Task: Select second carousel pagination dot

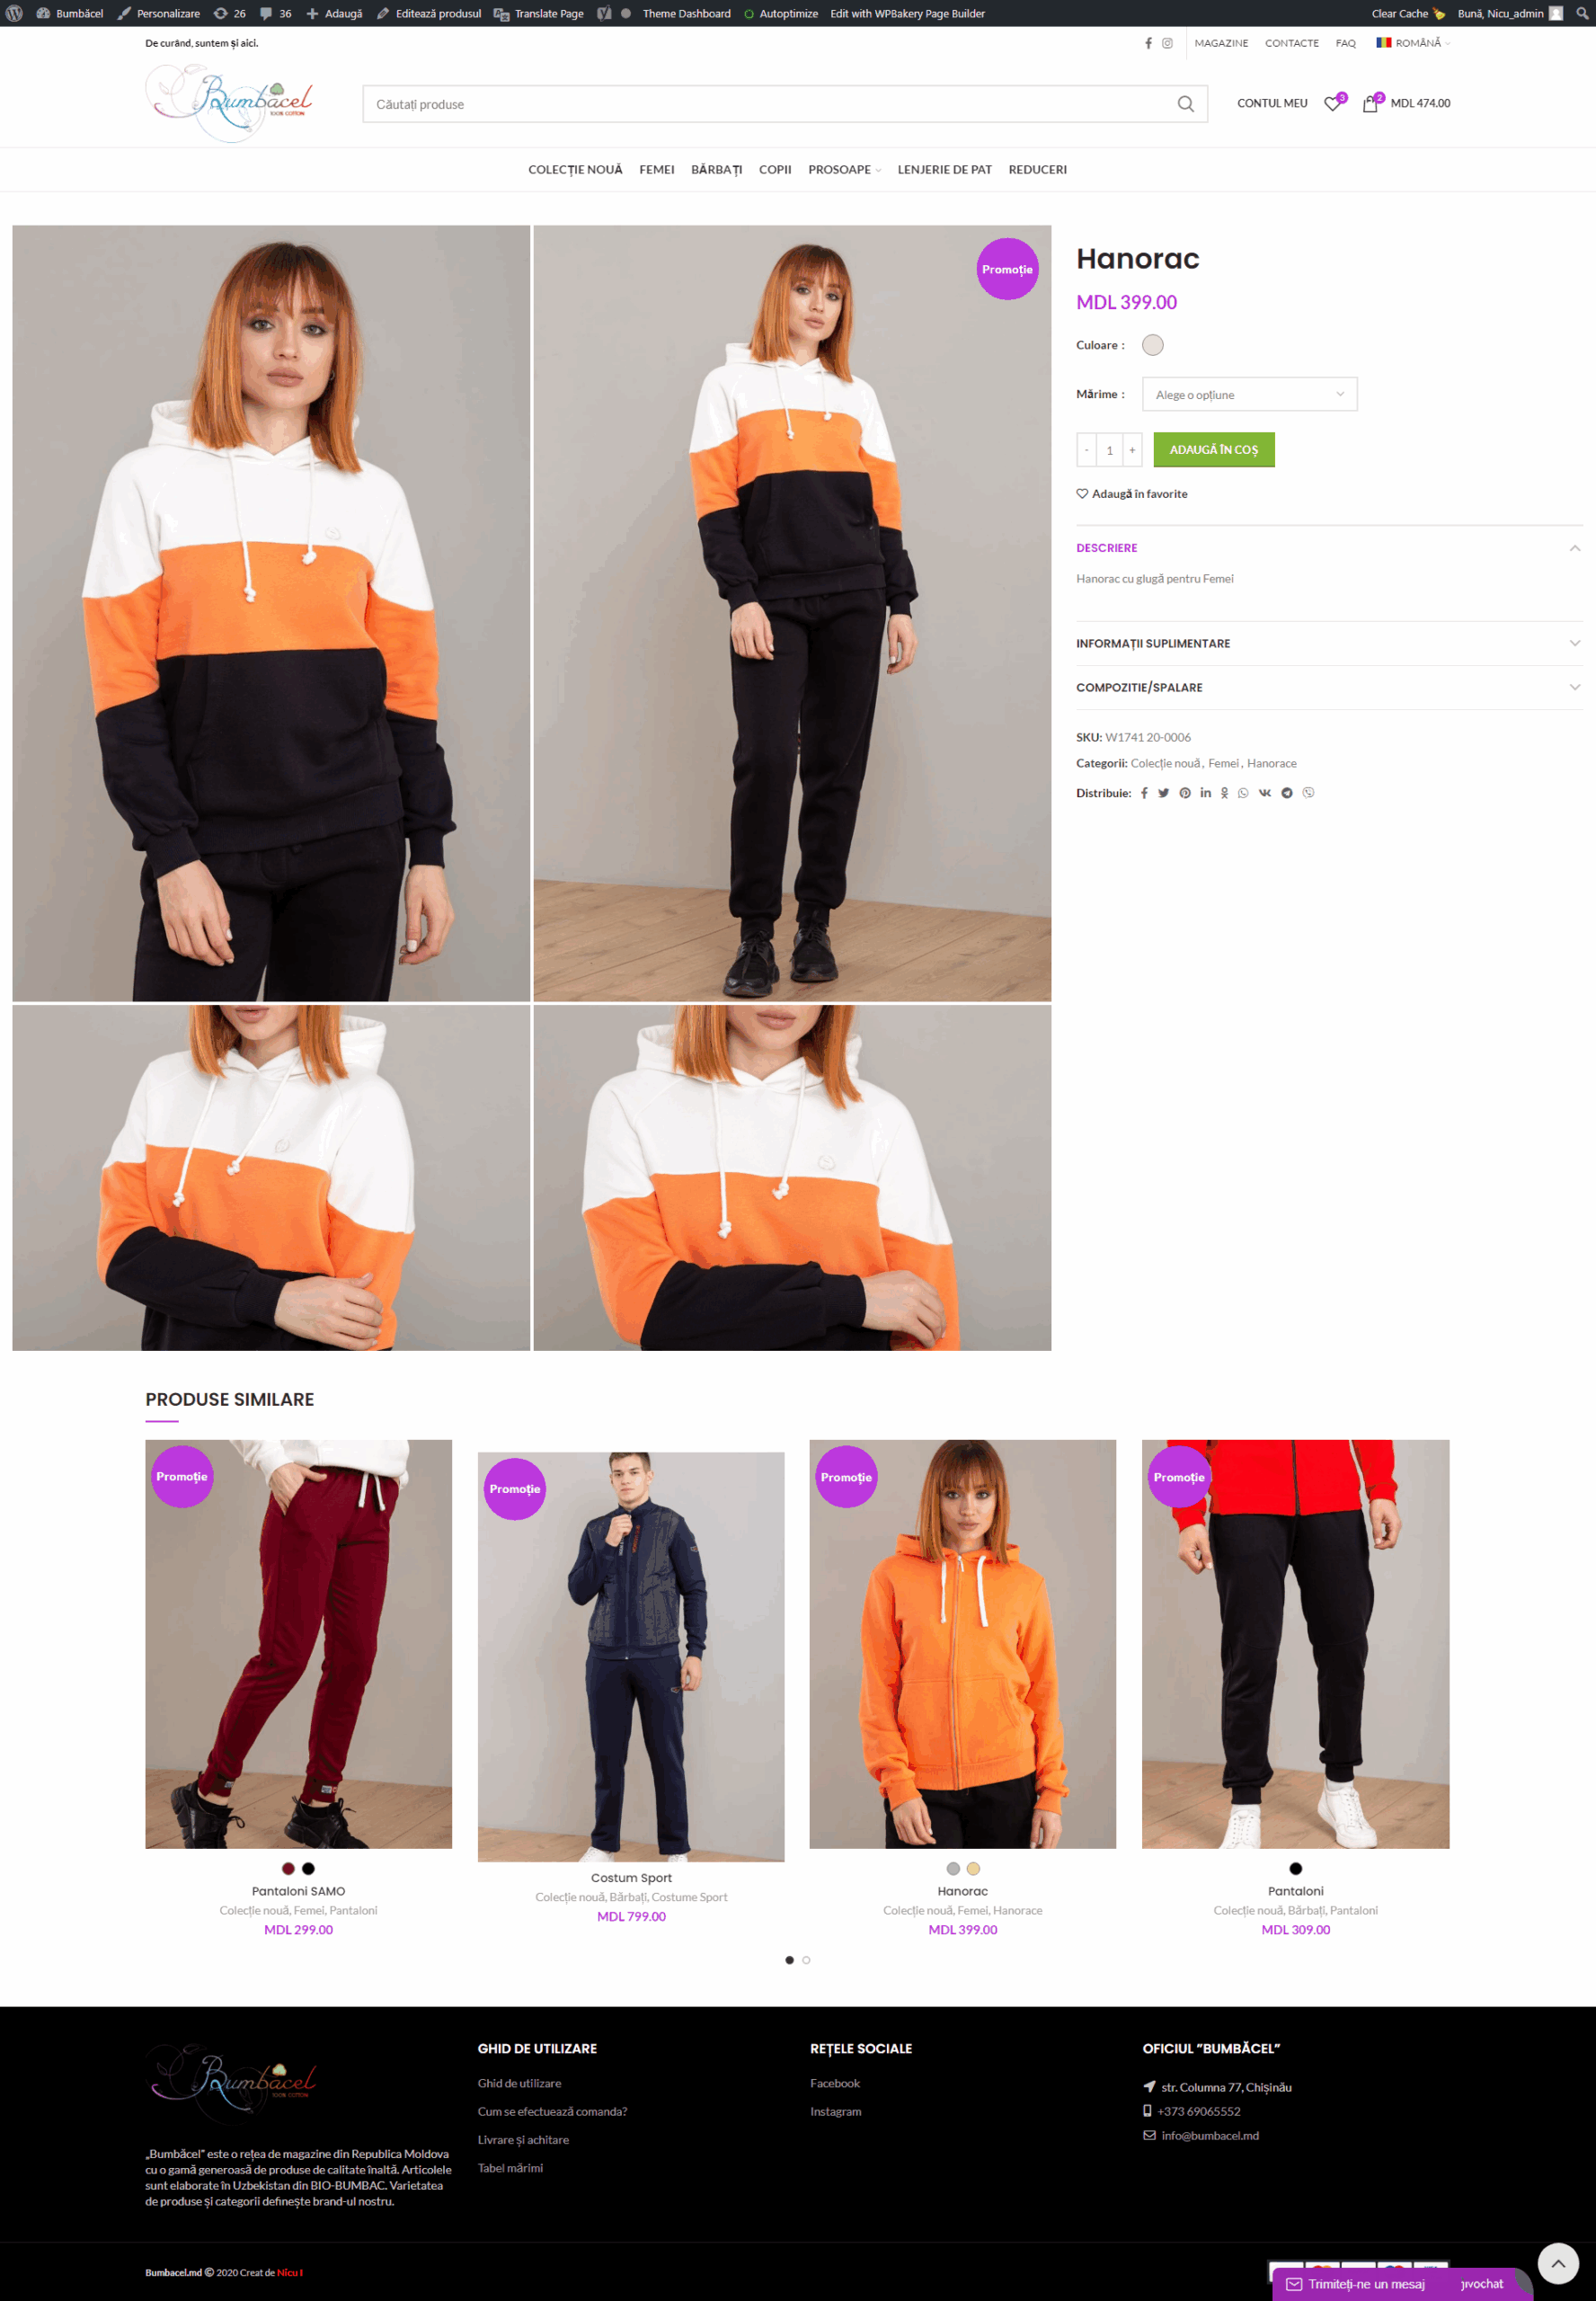Action: click(x=806, y=1960)
